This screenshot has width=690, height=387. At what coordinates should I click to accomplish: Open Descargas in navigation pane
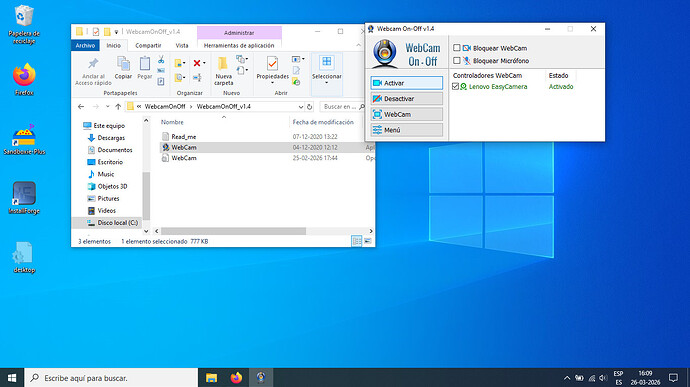[111, 138]
